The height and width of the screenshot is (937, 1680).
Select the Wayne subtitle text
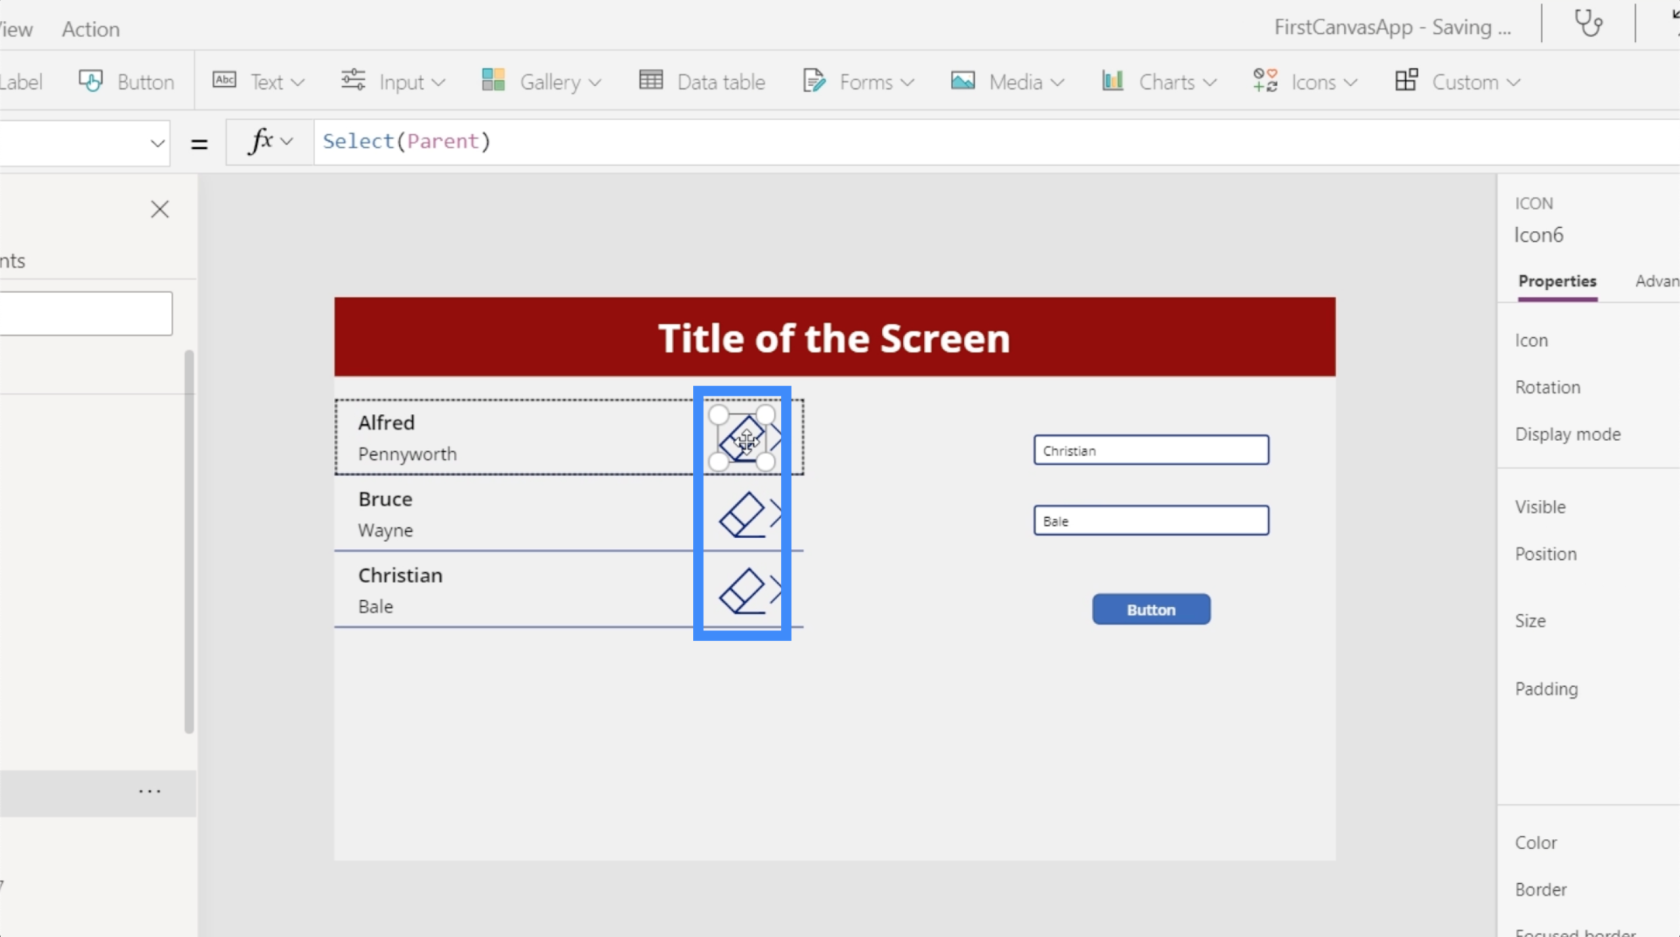pyautogui.click(x=385, y=530)
